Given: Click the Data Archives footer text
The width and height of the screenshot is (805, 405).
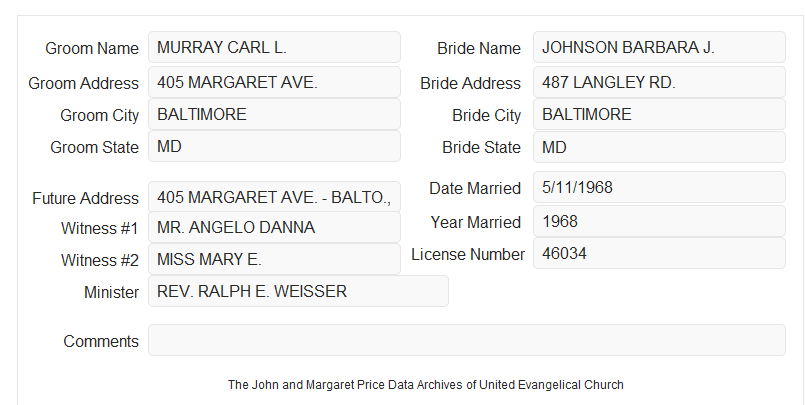Looking at the screenshot, I should click(x=426, y=384).
